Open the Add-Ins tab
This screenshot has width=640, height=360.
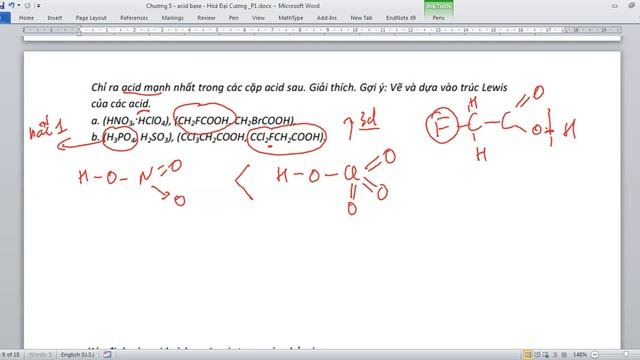coord(327,18)
